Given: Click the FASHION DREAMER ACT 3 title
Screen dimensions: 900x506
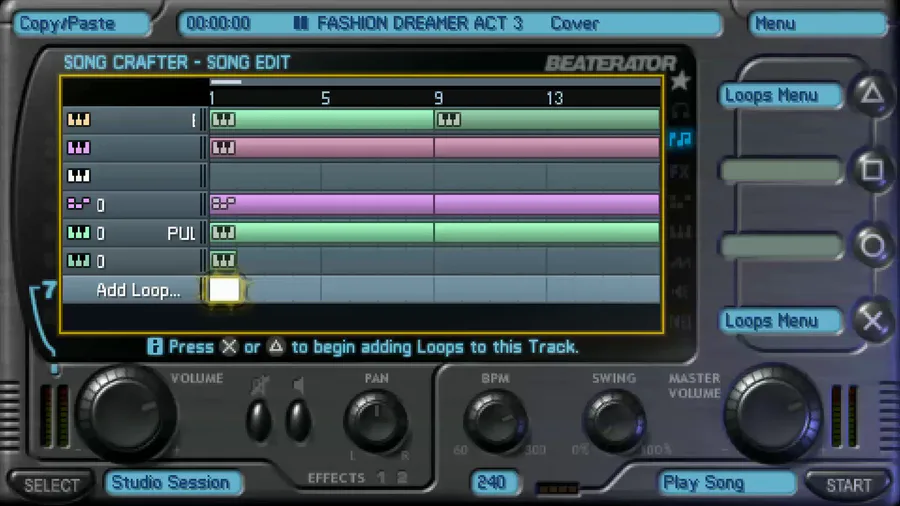Looking at the screenshot, I should (x=420, y=23).
